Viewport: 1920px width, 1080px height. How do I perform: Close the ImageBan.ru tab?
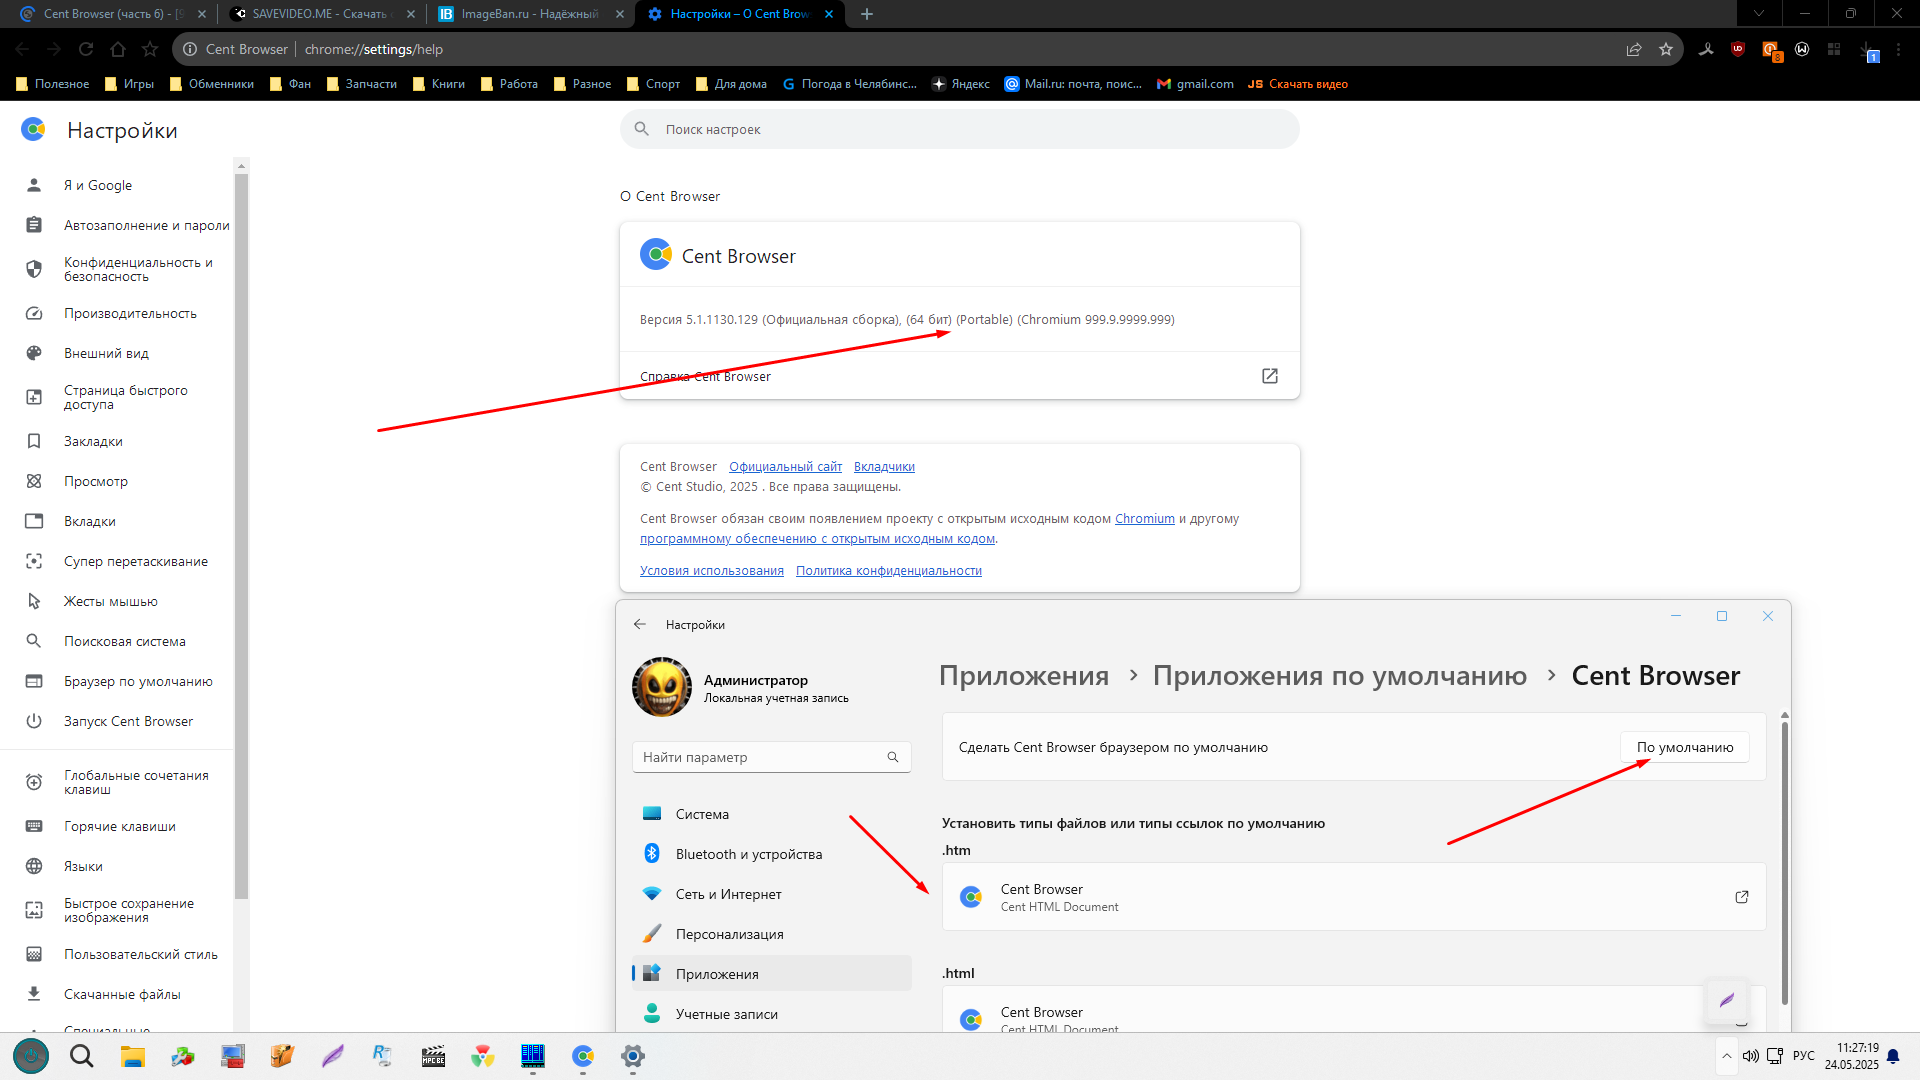point(620,14)
